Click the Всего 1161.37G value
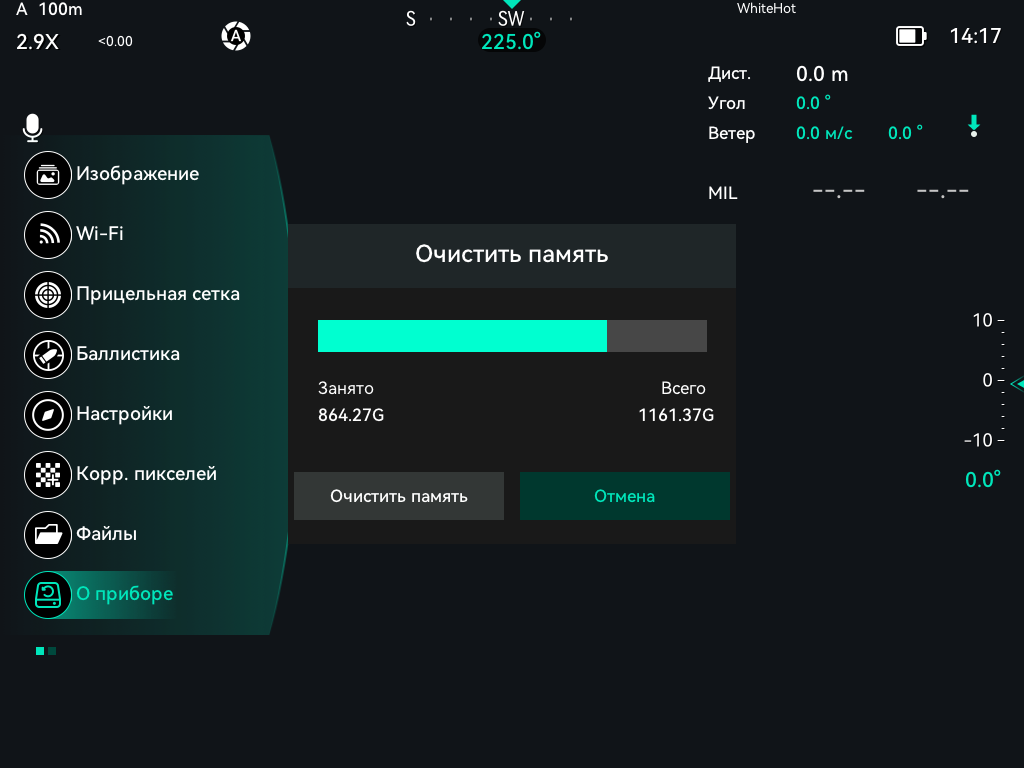This screenshot has height=768, width=1024. pyautogui.click(x=676, y=415)
